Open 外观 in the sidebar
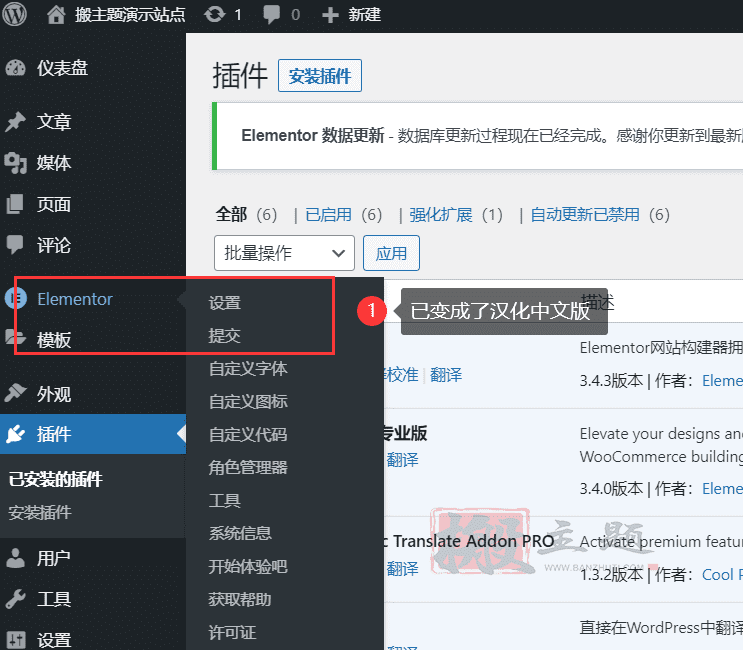The width and height of the screenshot is (743, 650). 54,394
